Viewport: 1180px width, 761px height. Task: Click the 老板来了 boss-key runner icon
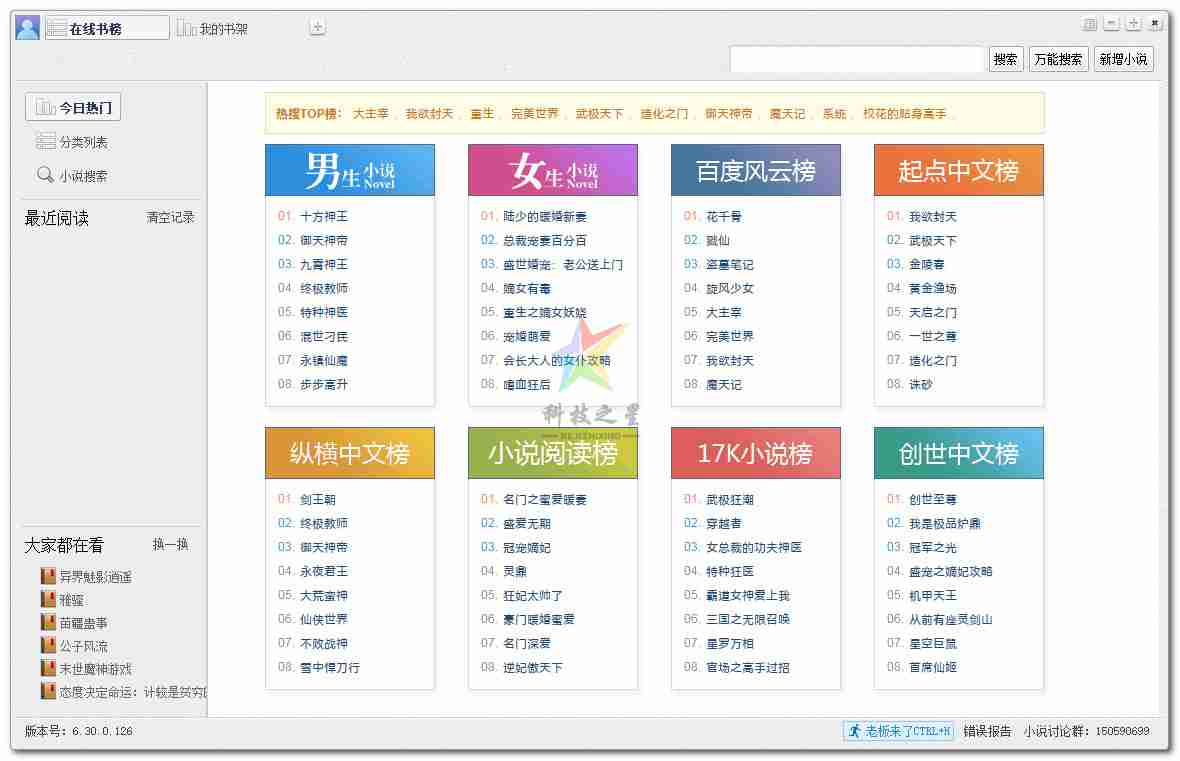click(856, 733)
